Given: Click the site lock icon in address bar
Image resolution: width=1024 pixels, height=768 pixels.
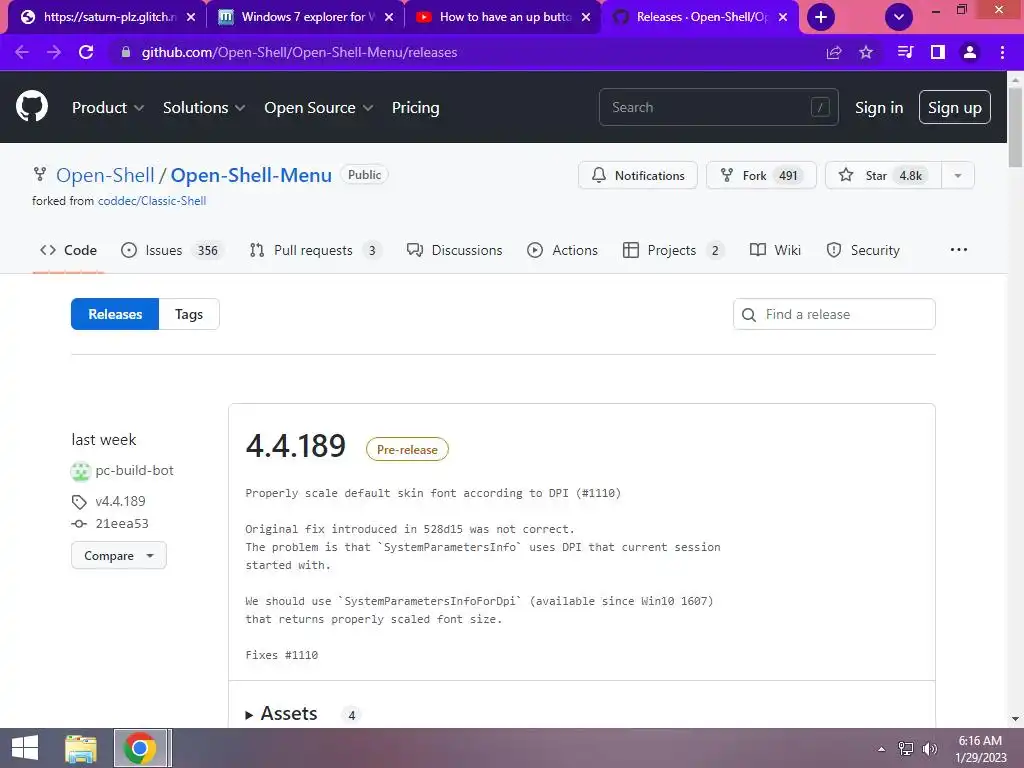Looking at the screenshot, I should [126, 52].
